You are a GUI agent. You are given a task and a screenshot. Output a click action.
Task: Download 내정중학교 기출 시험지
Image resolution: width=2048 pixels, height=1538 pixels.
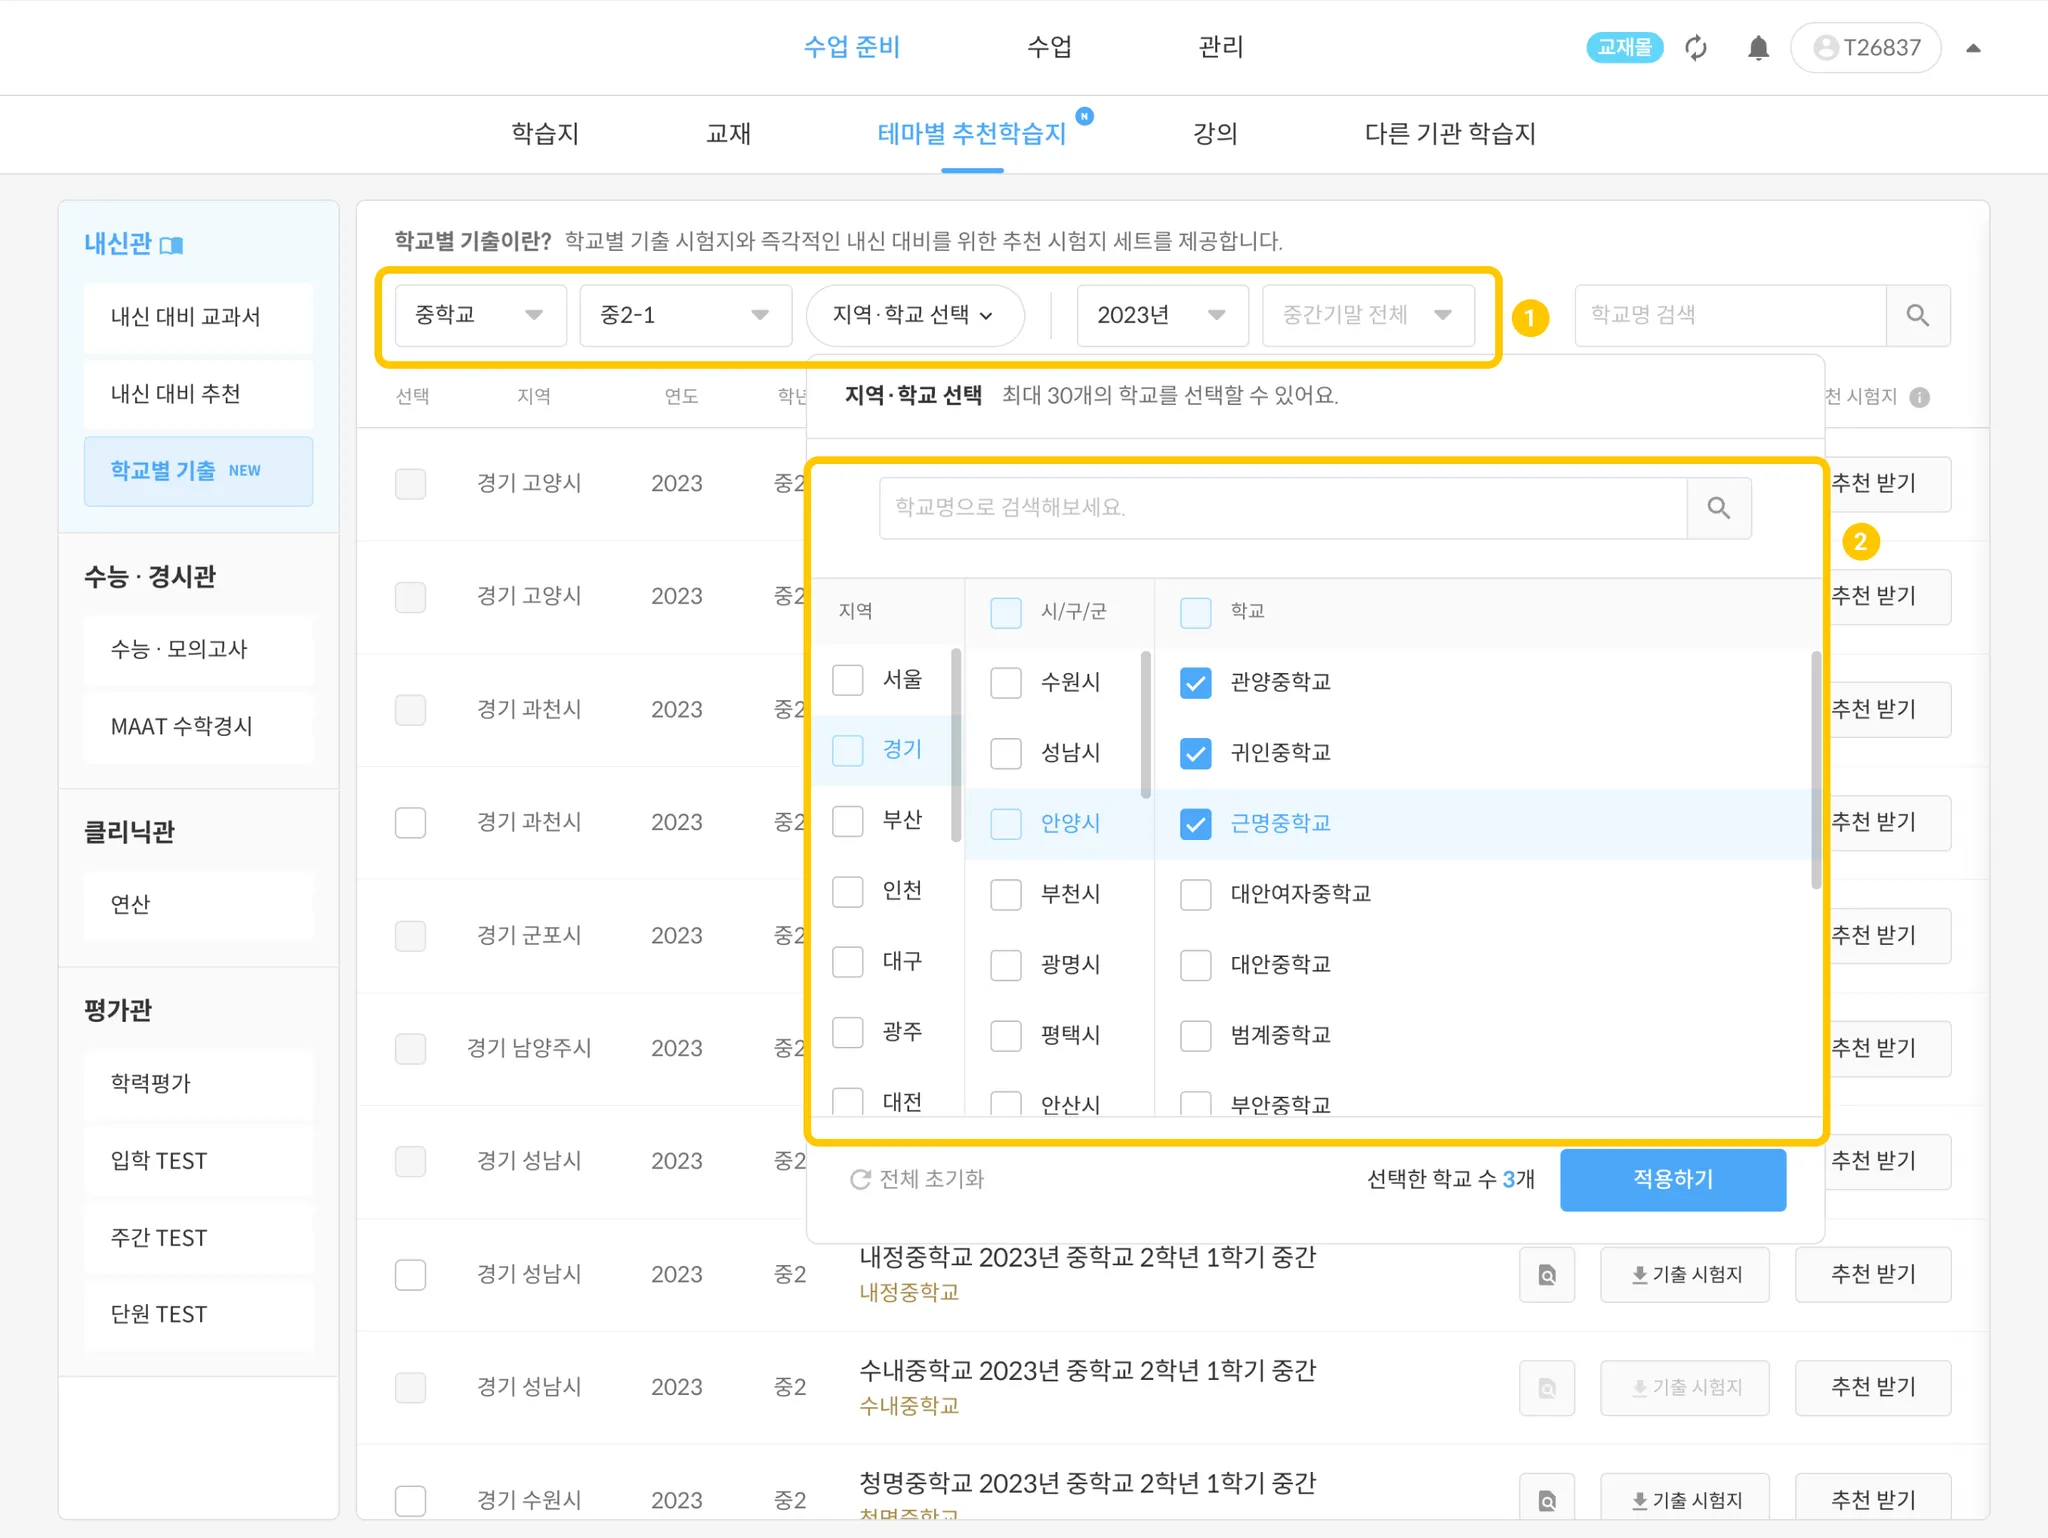point(1684,1275)
